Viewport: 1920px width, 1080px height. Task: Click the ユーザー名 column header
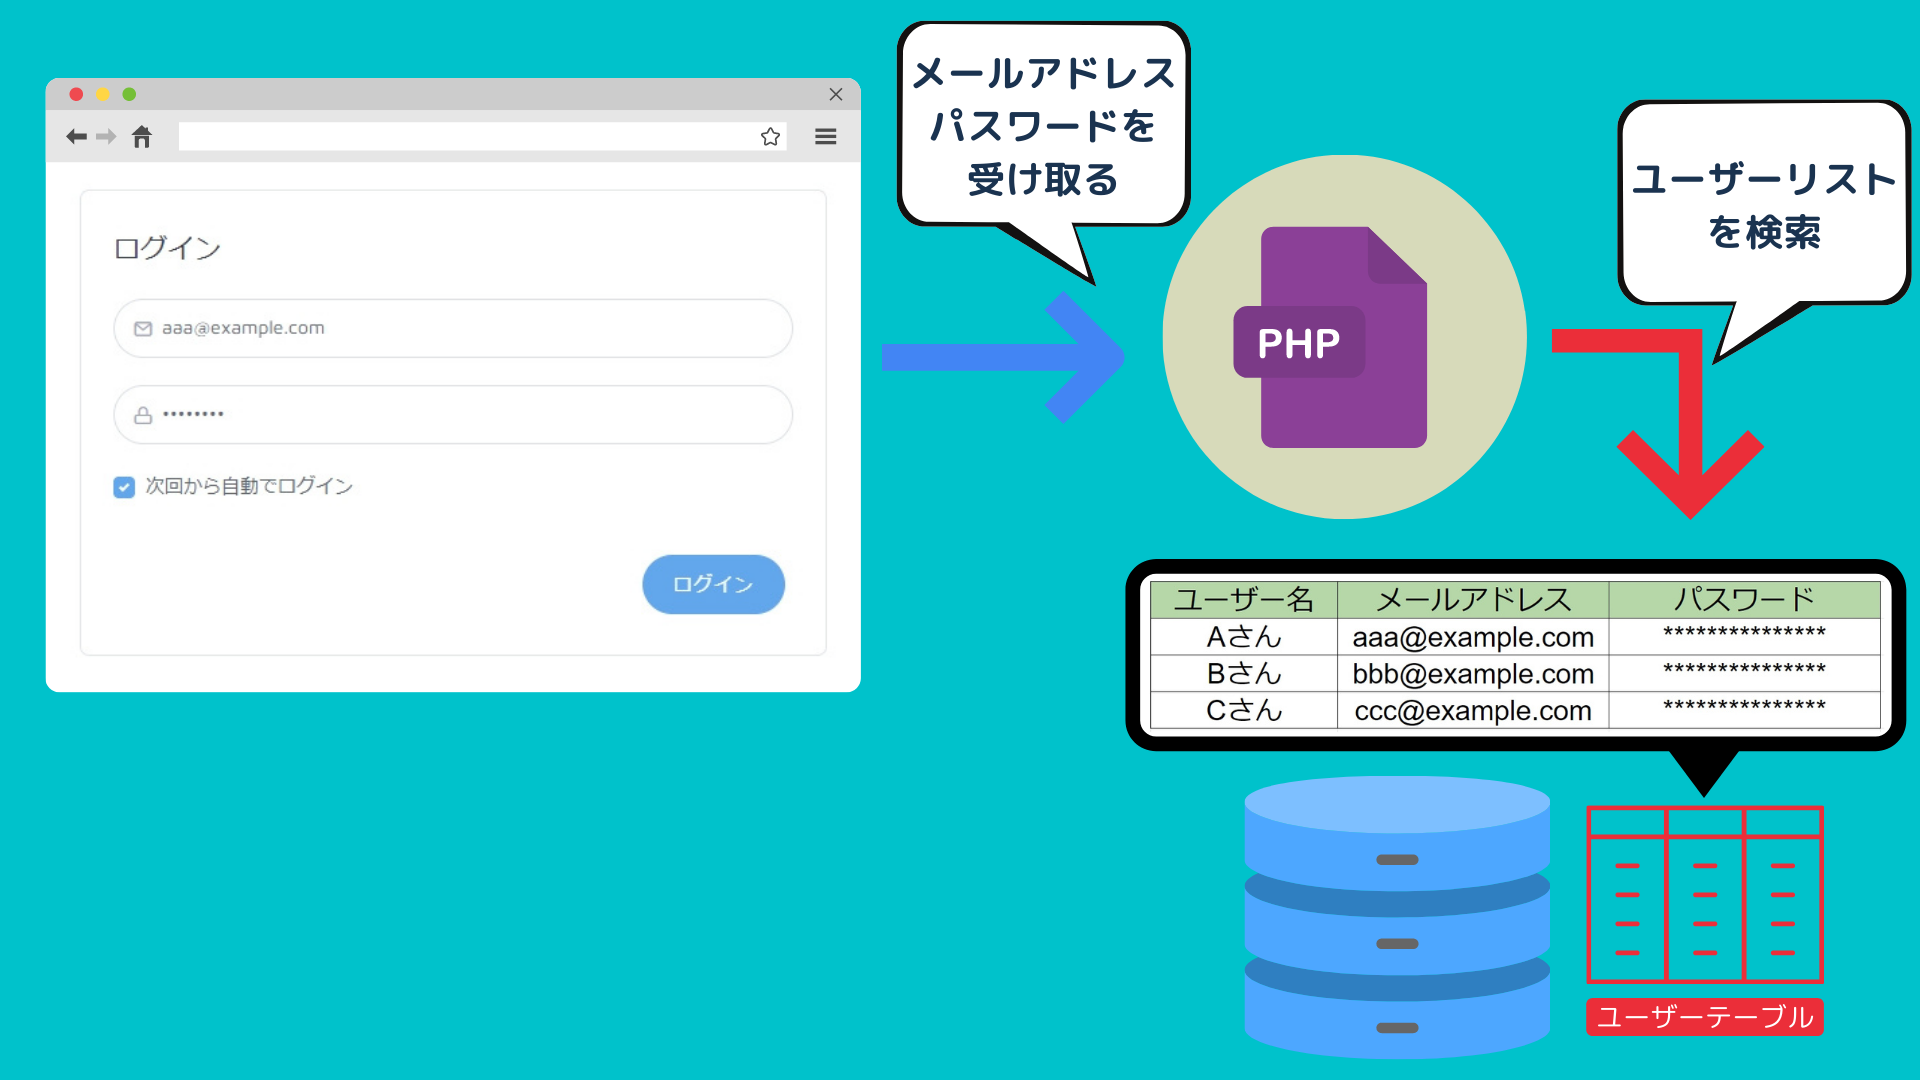[x=1243, y=600]
